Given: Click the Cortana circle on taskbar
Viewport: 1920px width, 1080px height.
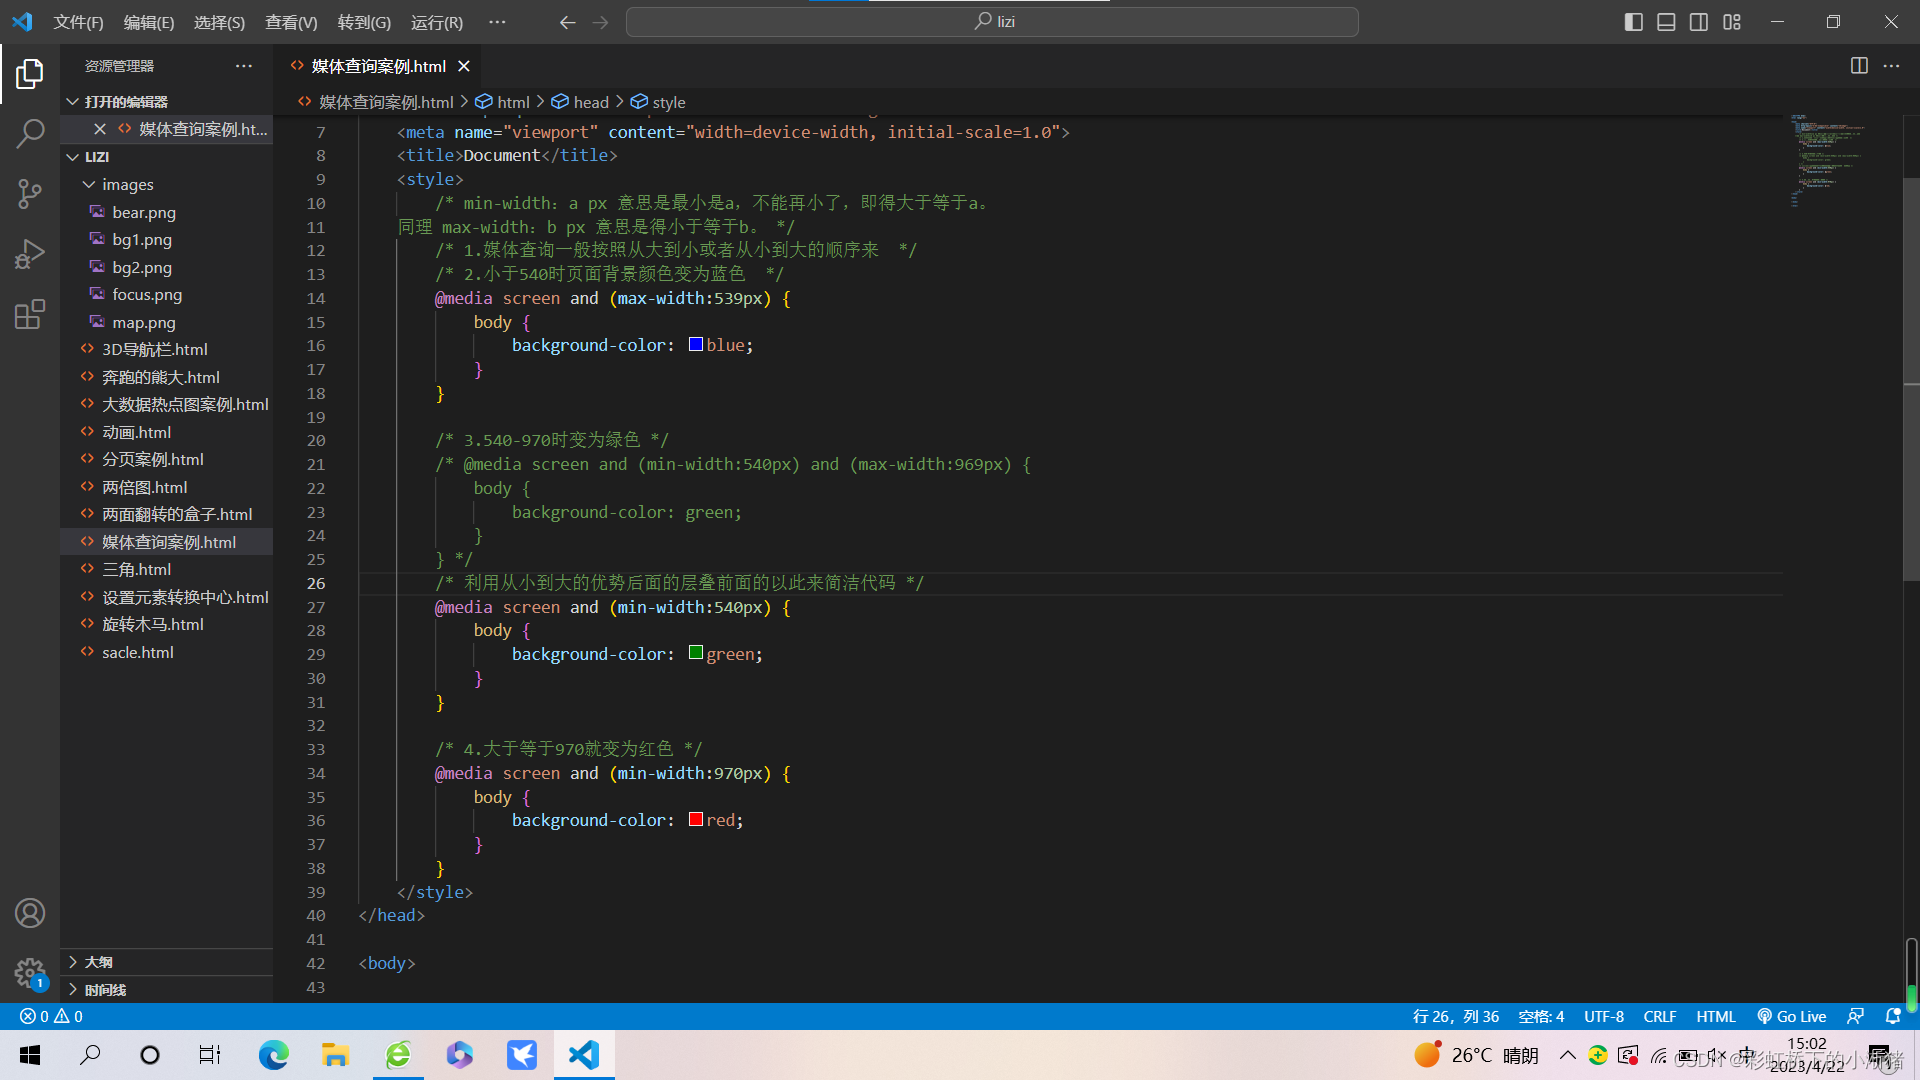Looking at the screenshot, I should pyautogui.click(x=150, y=1055).
